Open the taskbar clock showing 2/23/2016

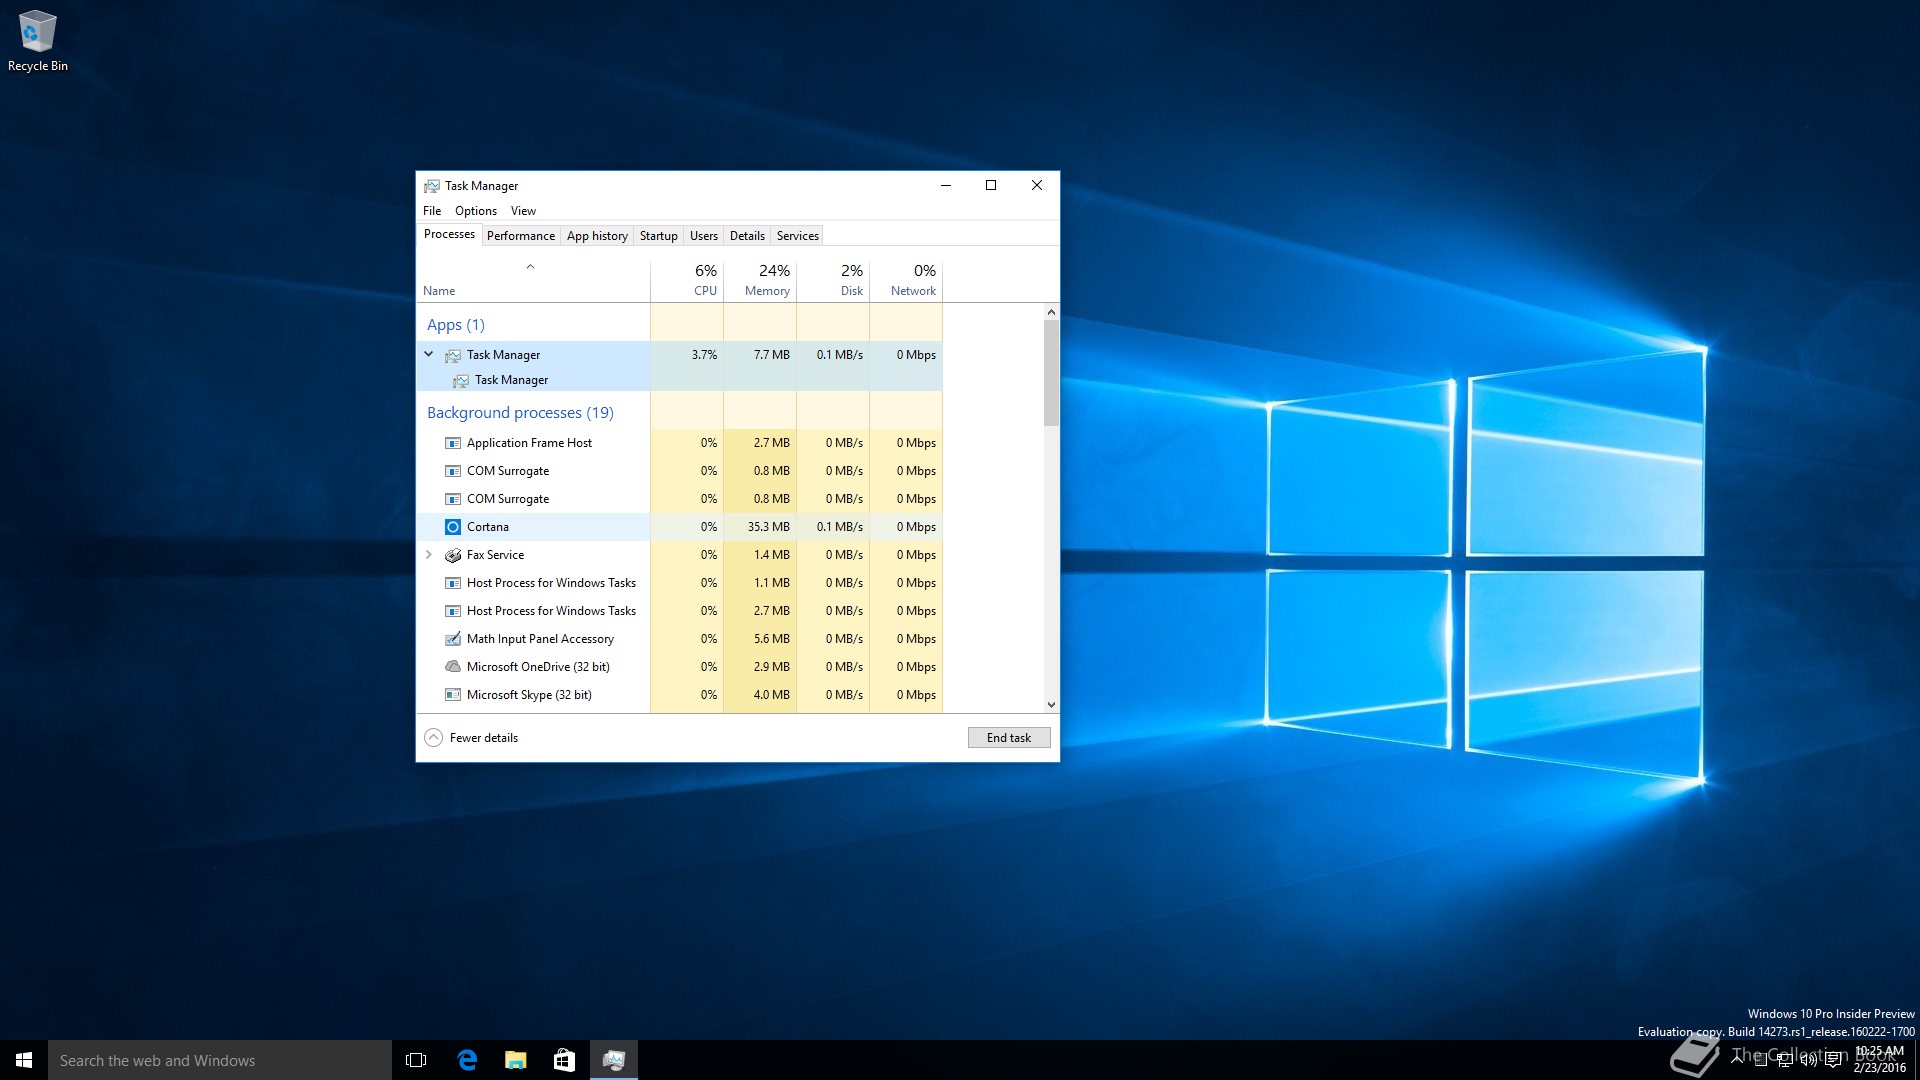click(x=1879, y=1060)
